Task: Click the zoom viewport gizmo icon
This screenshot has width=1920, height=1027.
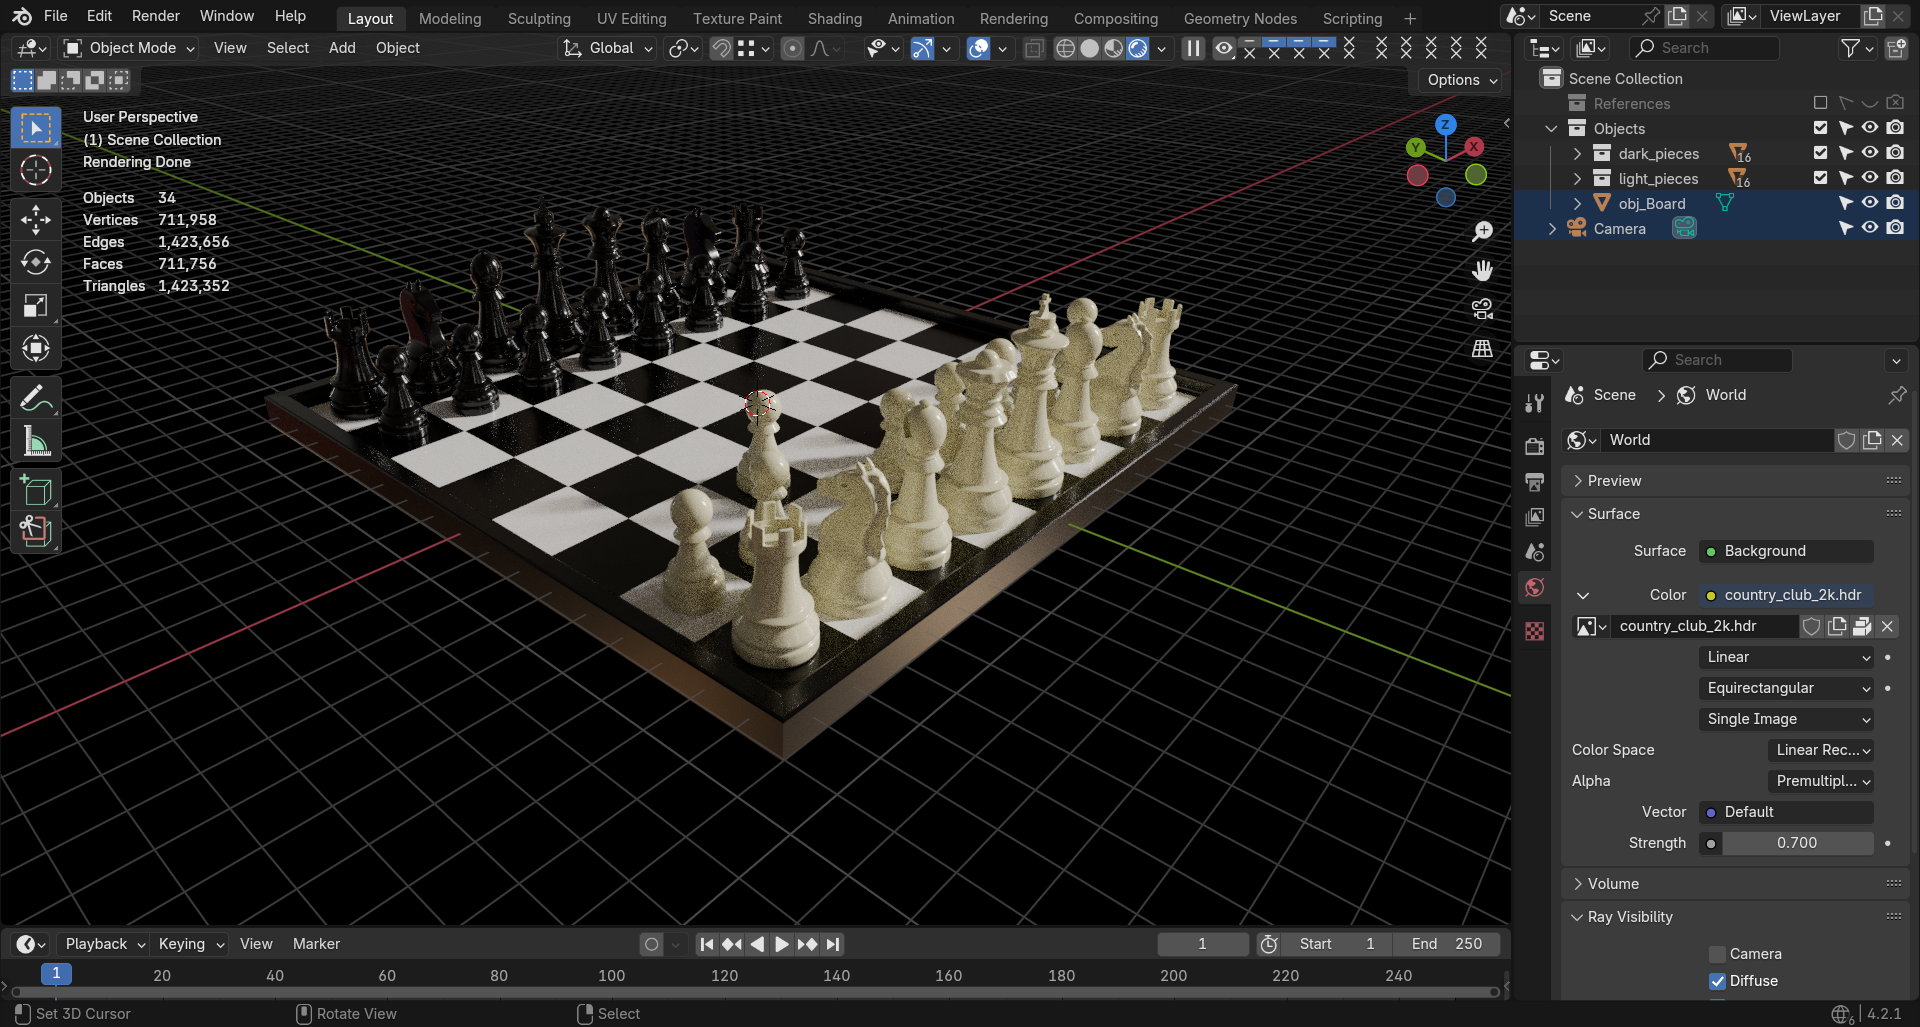Action: click(1482, 231)
